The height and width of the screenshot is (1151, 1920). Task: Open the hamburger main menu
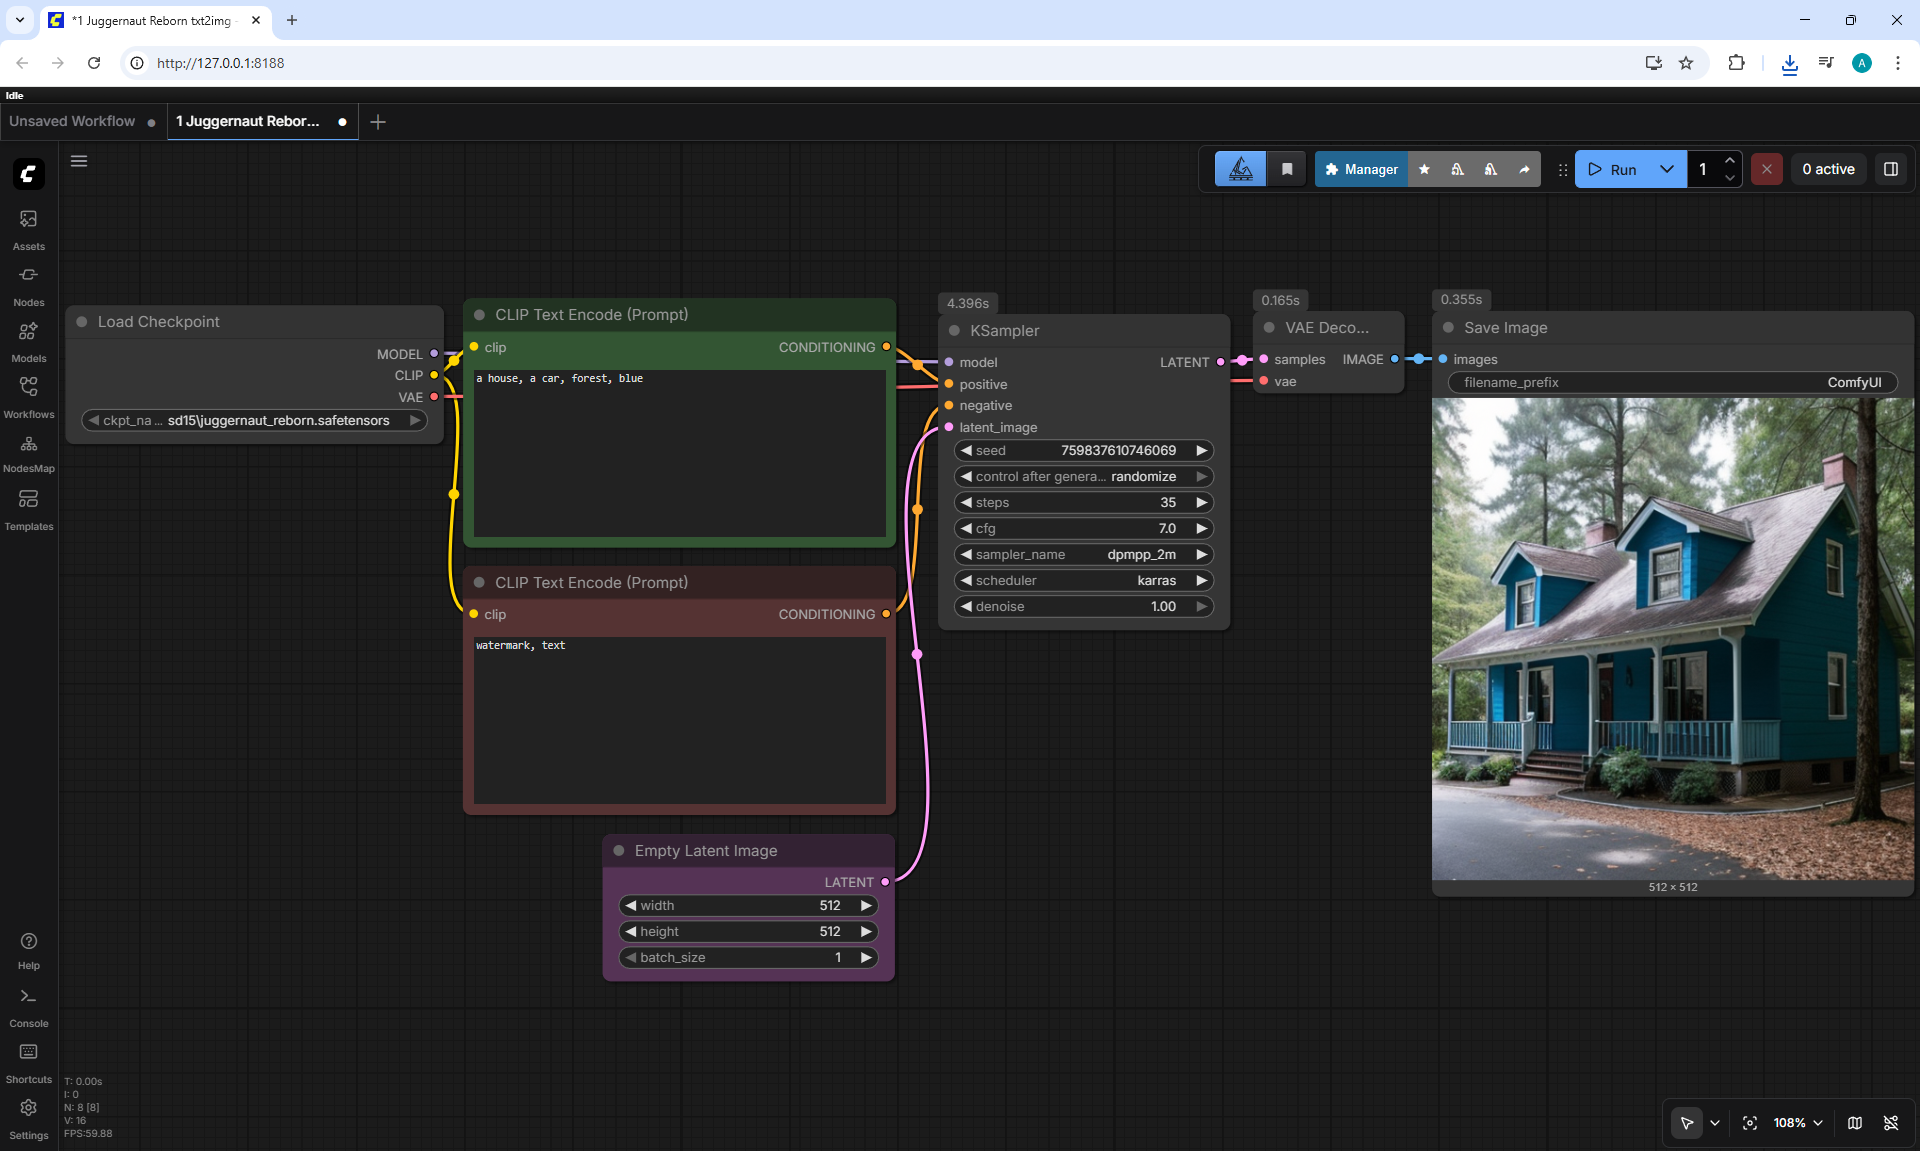[x=79, y=161]
